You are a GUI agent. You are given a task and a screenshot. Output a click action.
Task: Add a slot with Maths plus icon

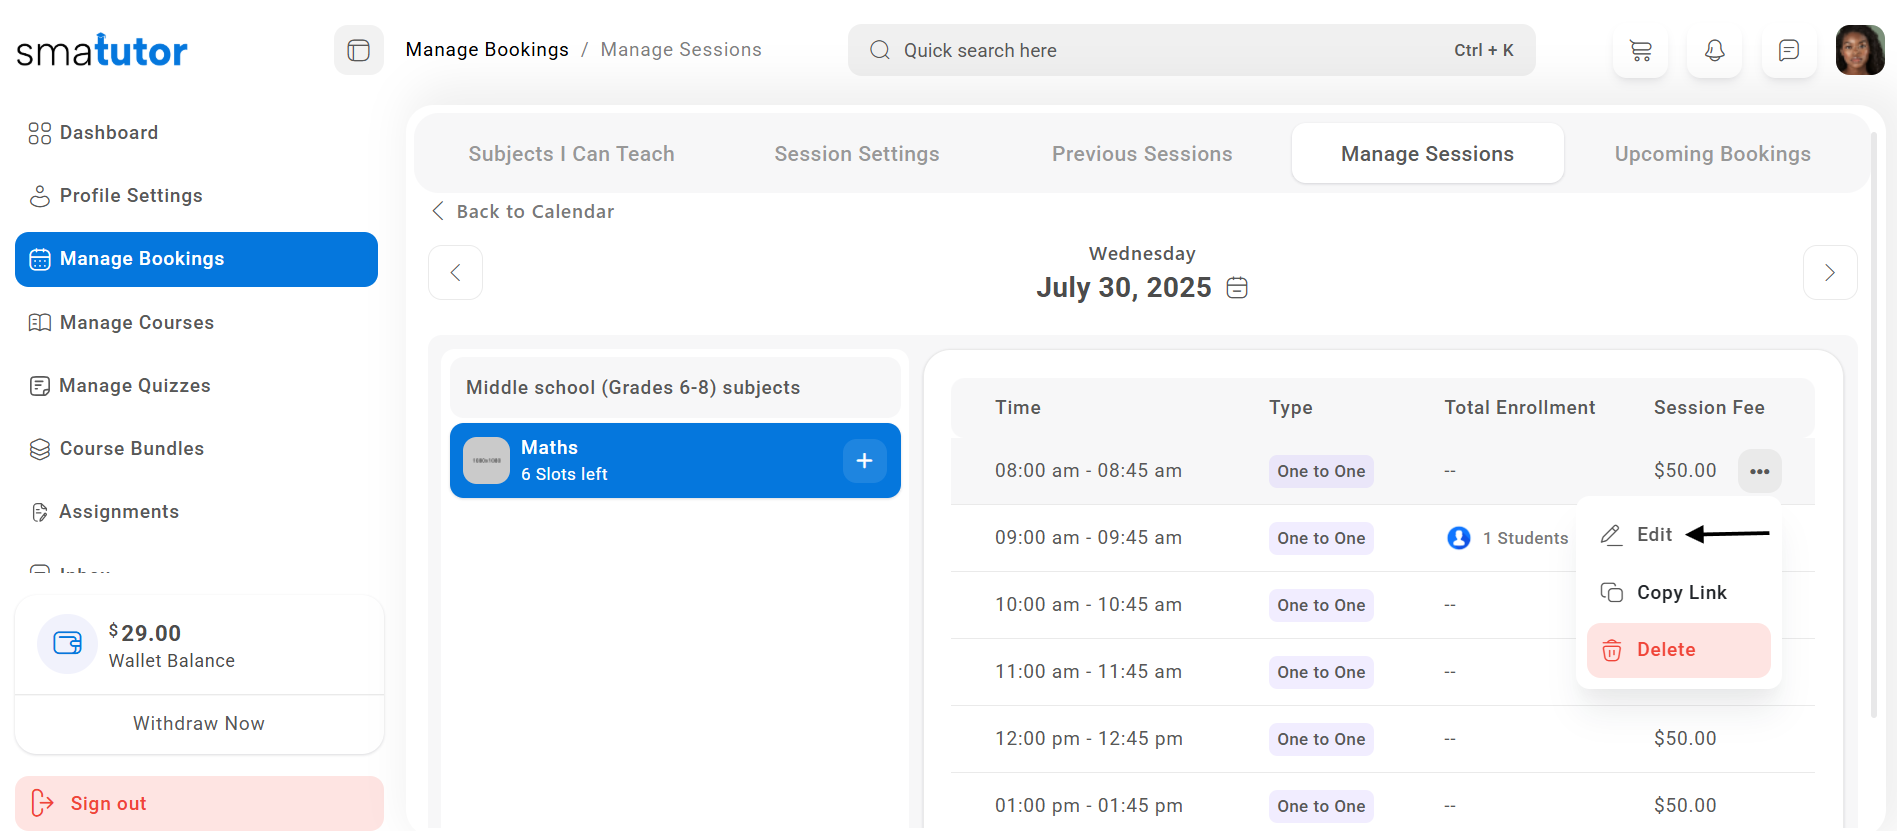864,461
